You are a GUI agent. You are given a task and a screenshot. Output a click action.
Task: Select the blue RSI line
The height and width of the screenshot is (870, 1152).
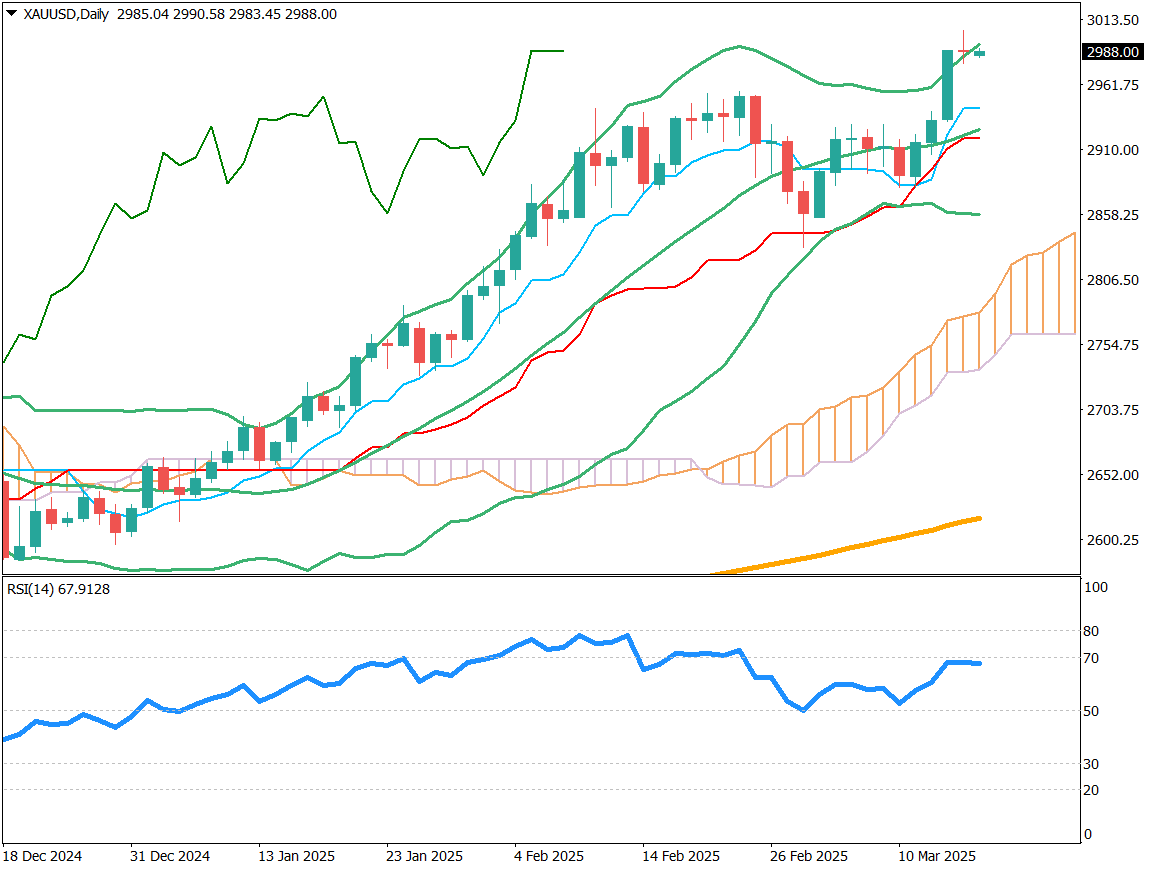tap(500, 655)
